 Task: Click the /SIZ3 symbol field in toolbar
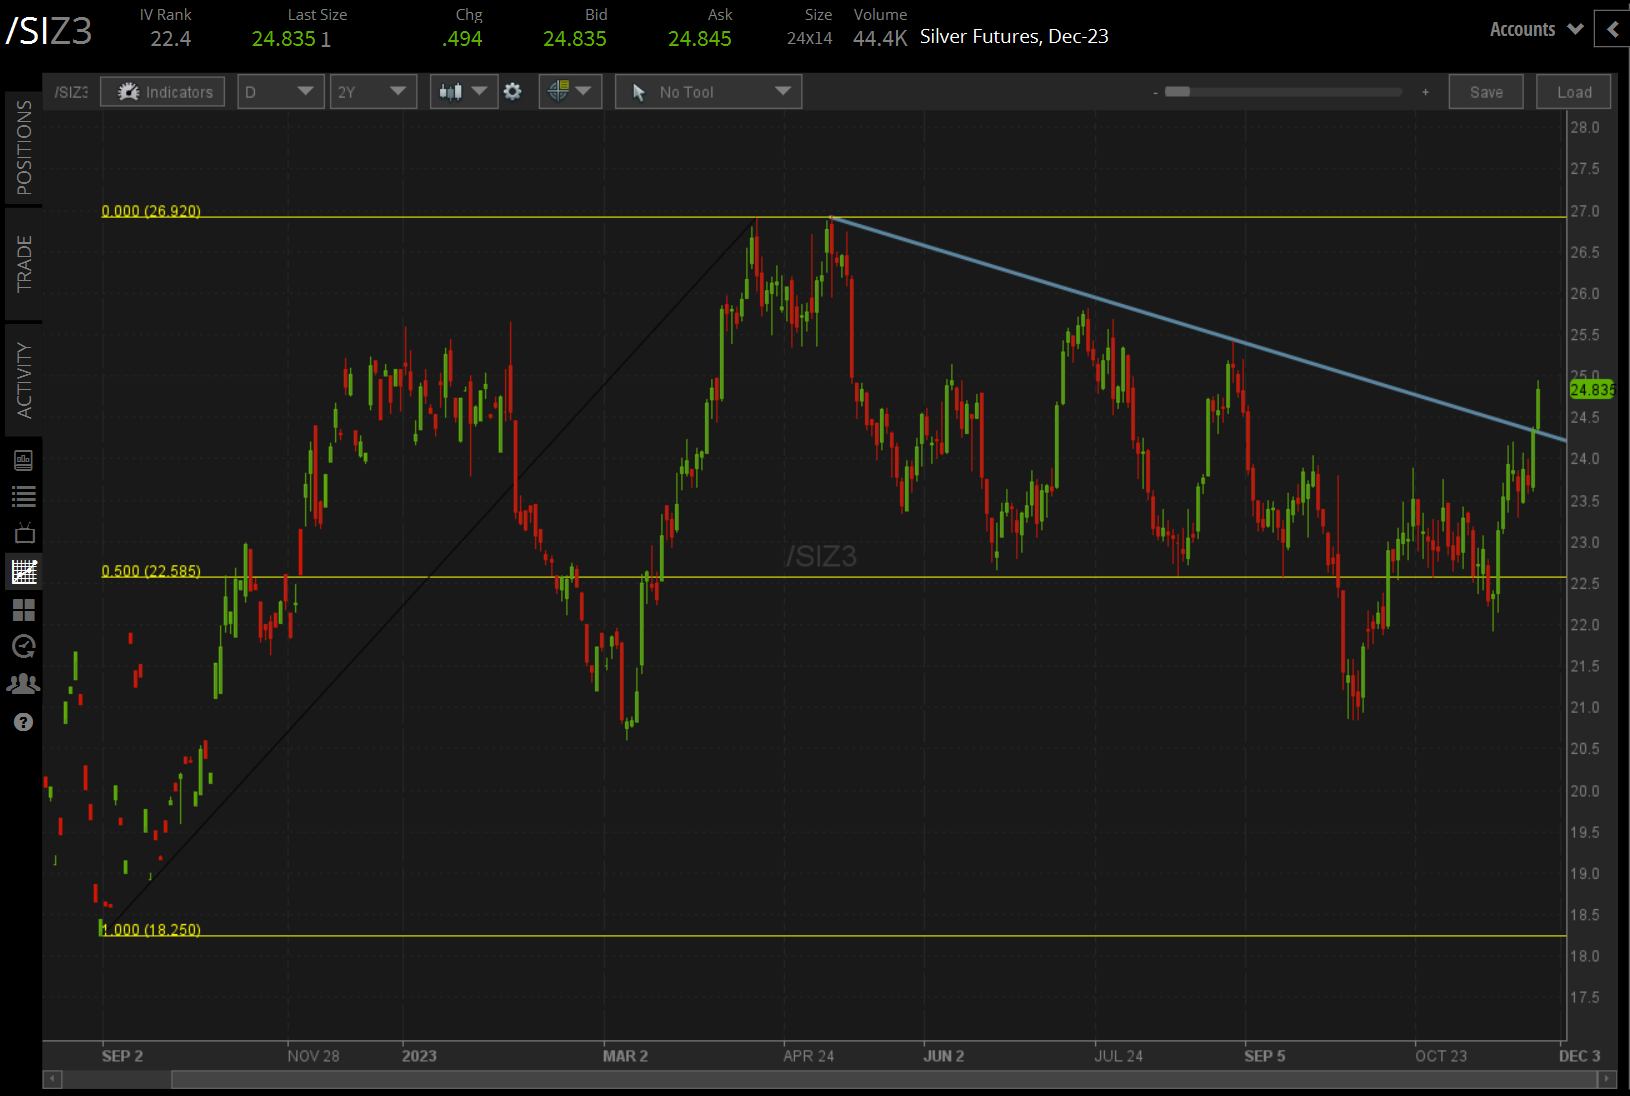pos(71,92)
